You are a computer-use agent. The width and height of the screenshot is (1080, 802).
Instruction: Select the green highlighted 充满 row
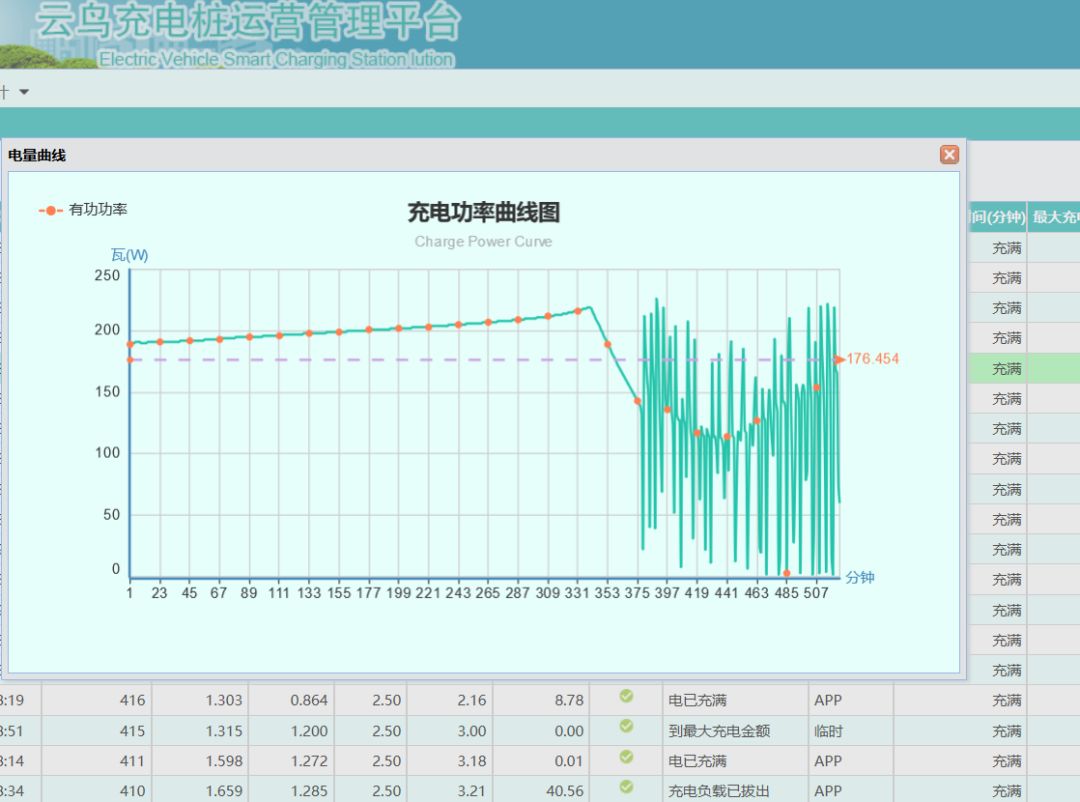tap(1025, 369)
